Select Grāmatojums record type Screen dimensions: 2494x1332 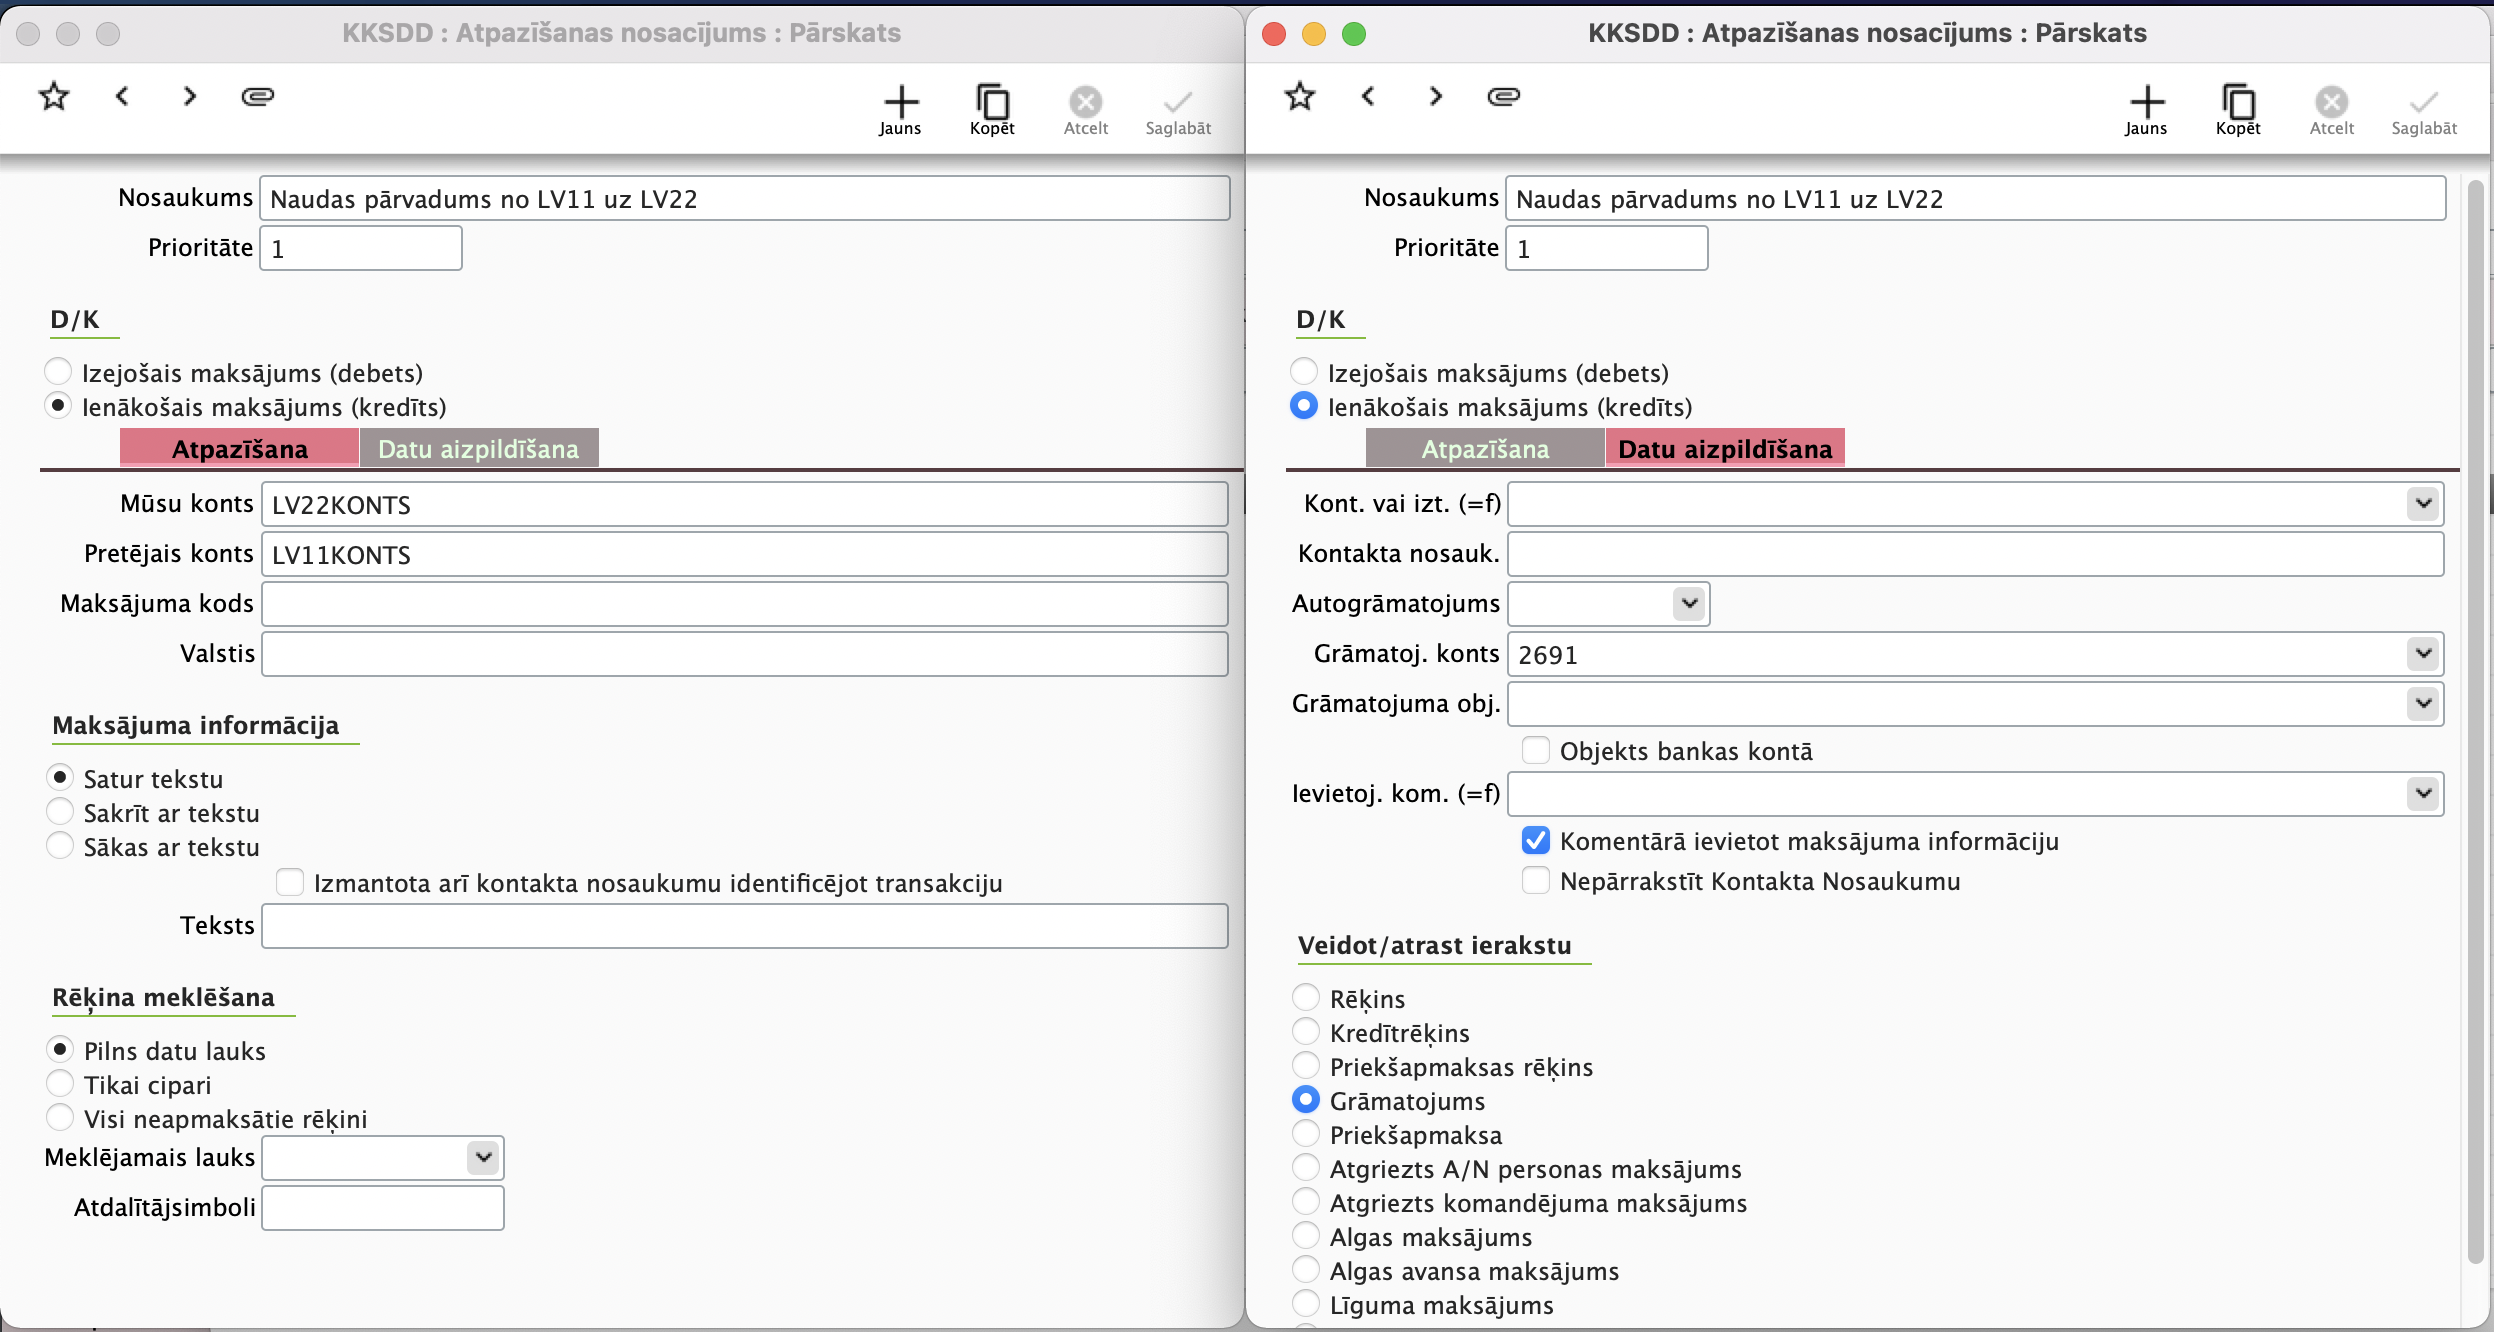pos(1306,1099)
